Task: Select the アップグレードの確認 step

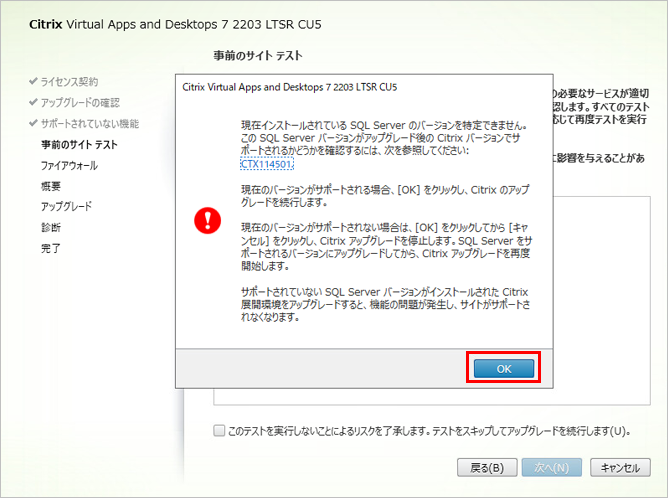Action: 80,103
